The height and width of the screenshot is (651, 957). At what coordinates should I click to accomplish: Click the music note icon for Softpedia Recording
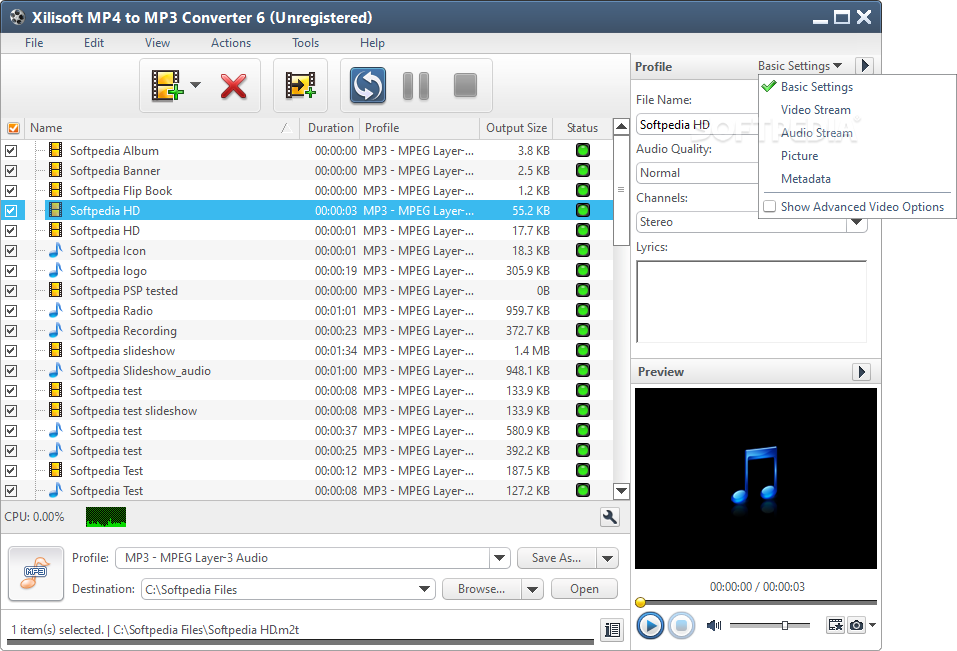tap(56, 329)
